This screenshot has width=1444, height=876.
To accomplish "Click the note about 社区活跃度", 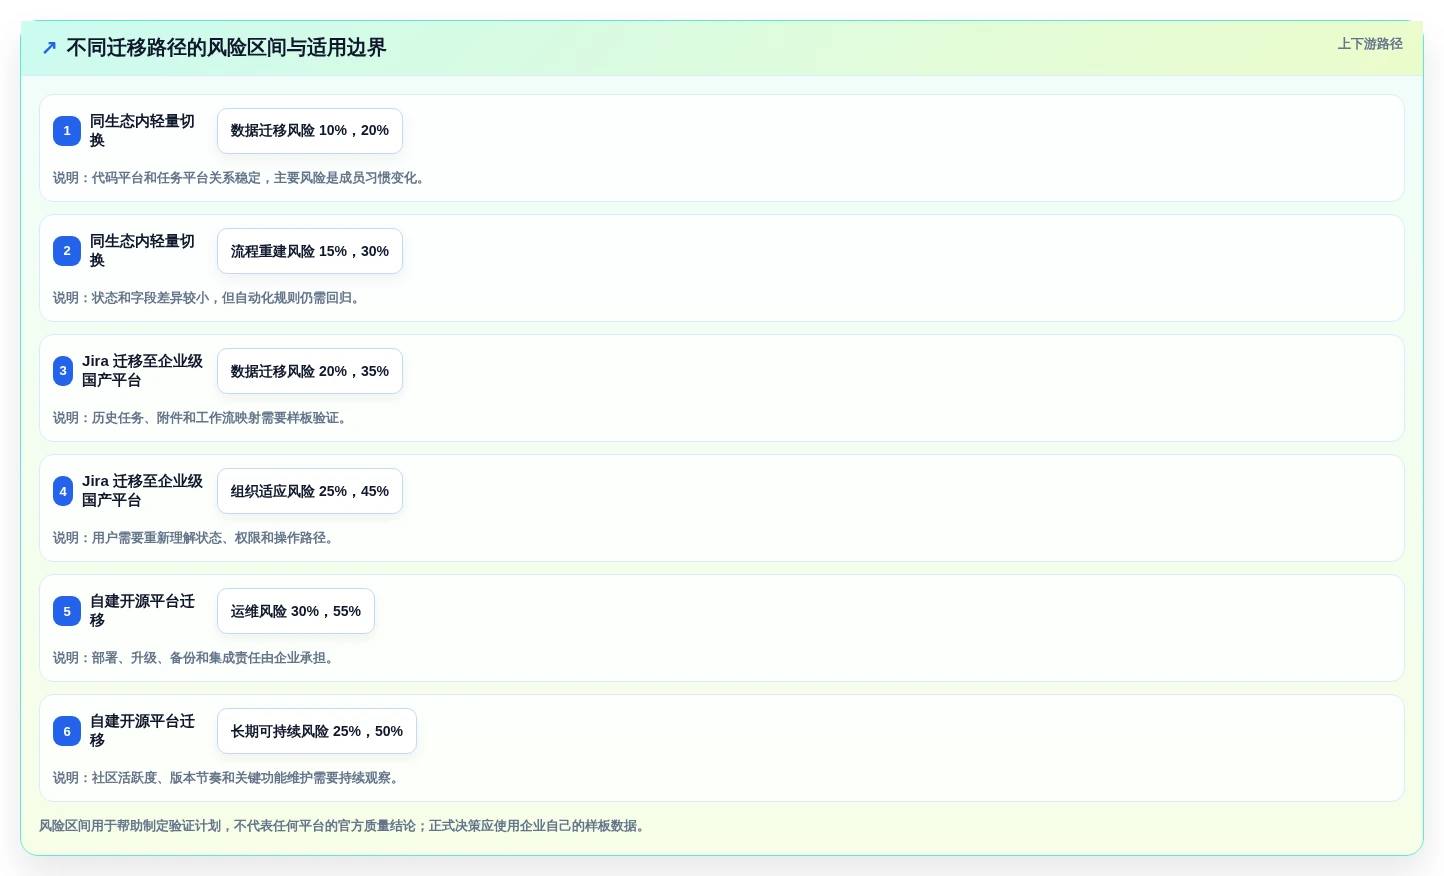I will (x=228, y=778).
